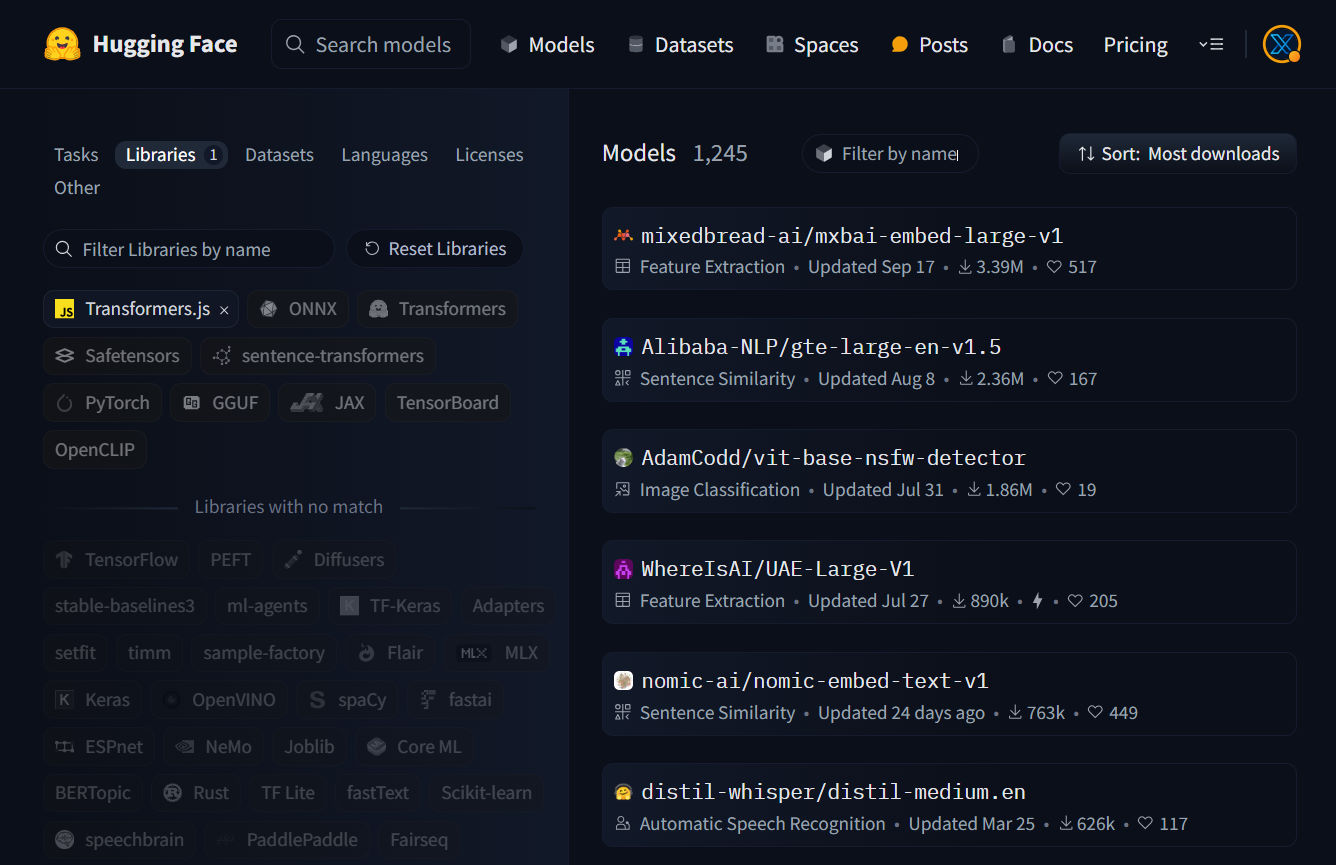Screen dimensions: 1336x865
Task: Remove the Transformers.js filter with its x
Action: point(224,310)
